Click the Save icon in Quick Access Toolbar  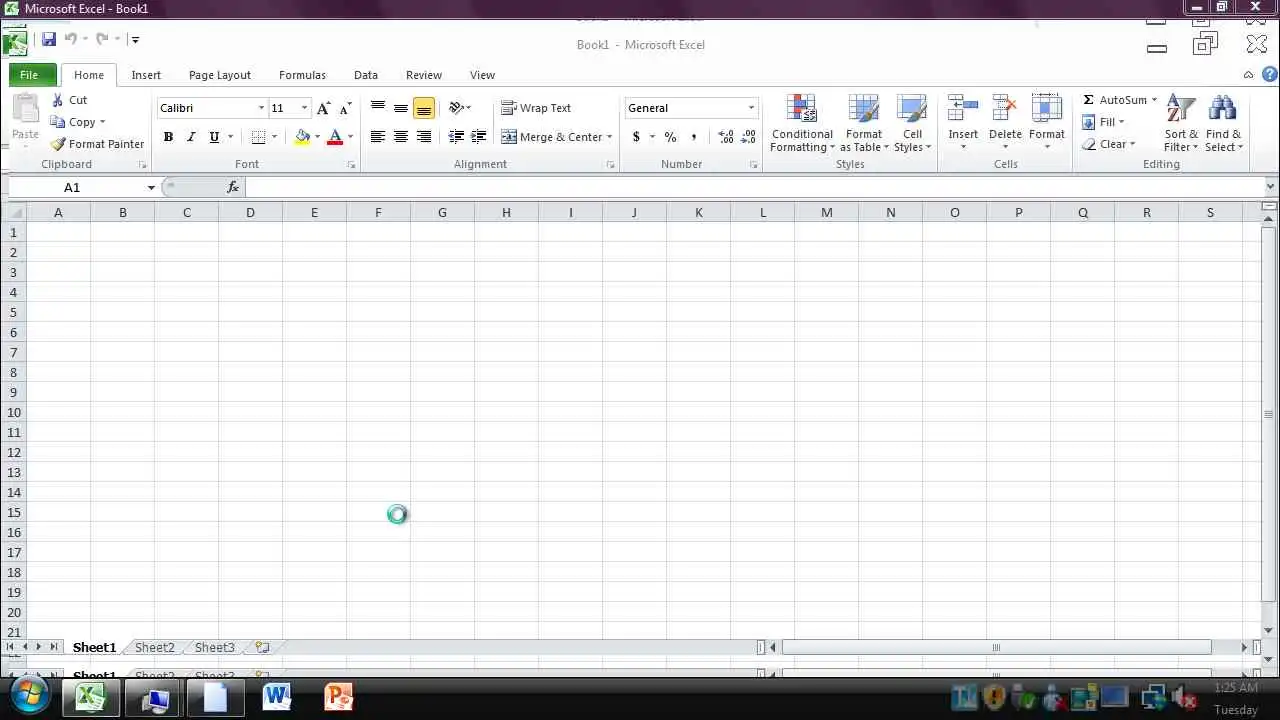tap(49, 39)
